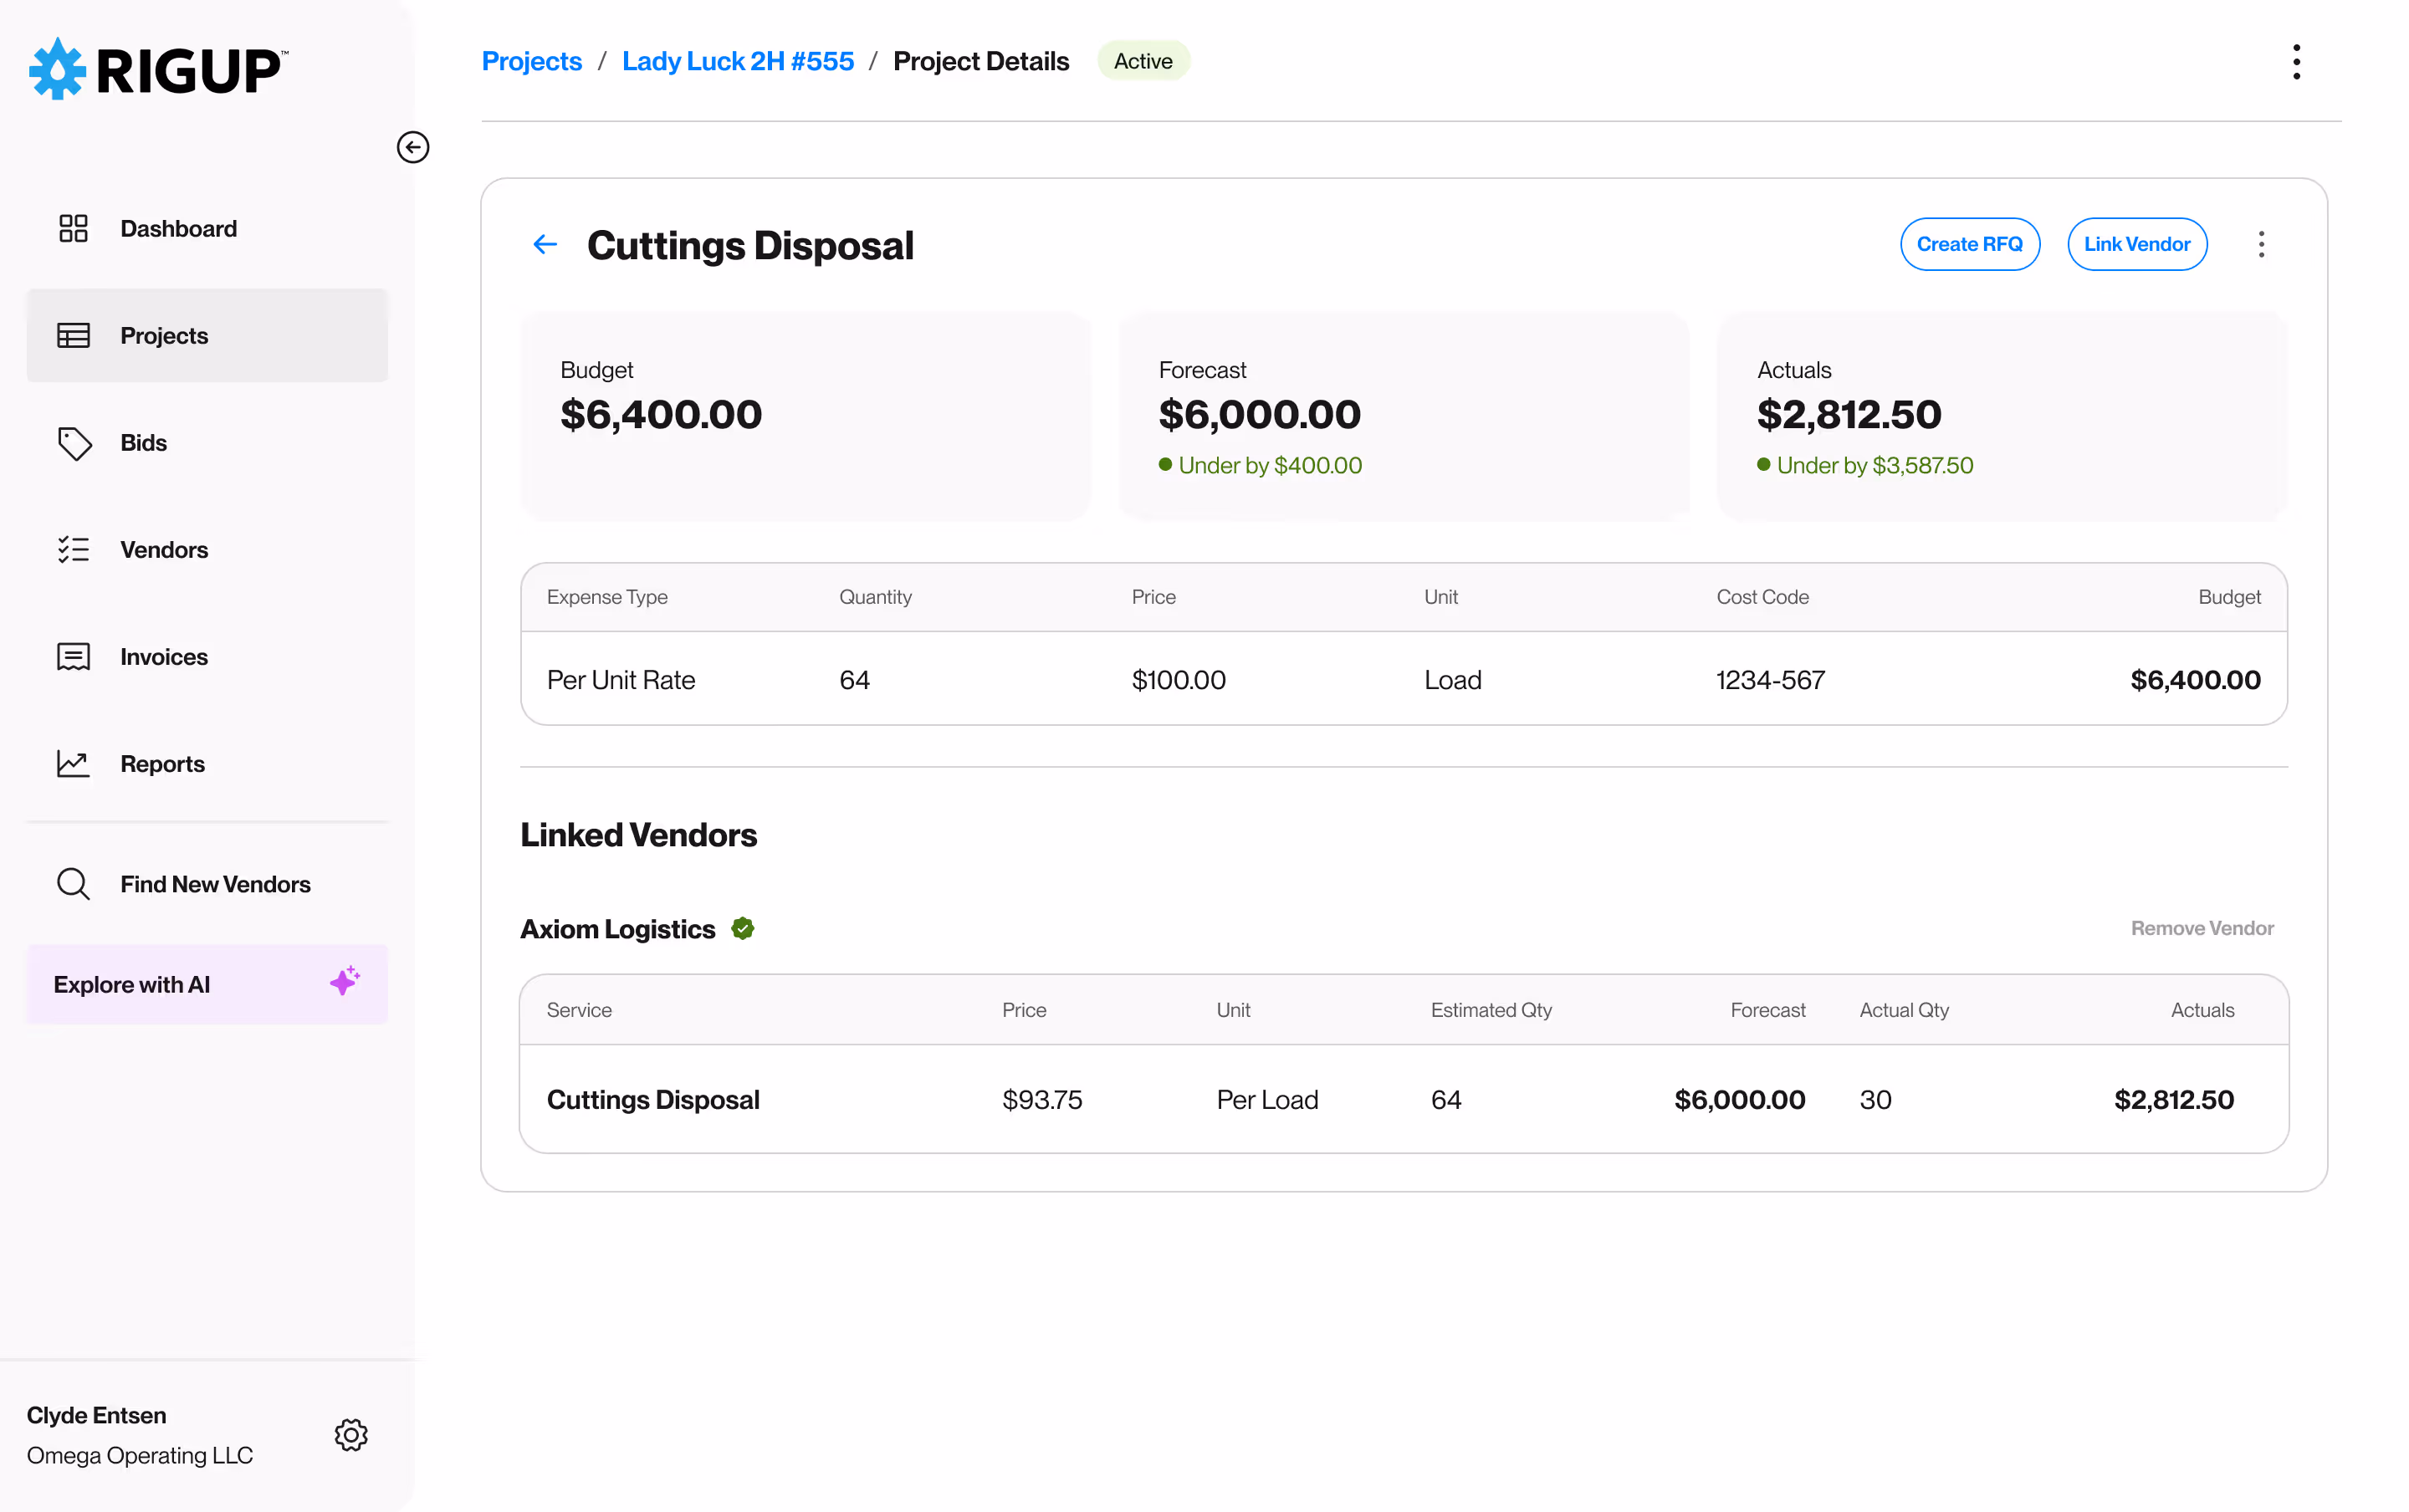Click the Forecast card showing $6,000.00

click(x=1403, y=417)
